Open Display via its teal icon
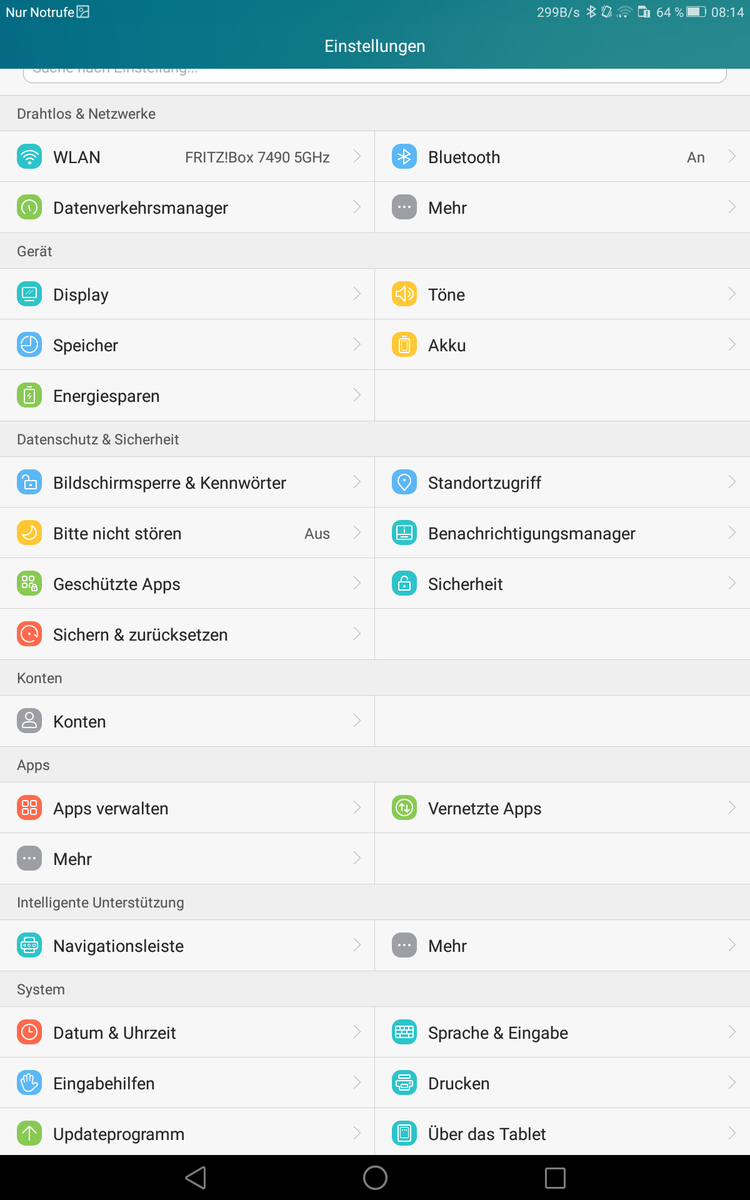 tap(29, 295)
